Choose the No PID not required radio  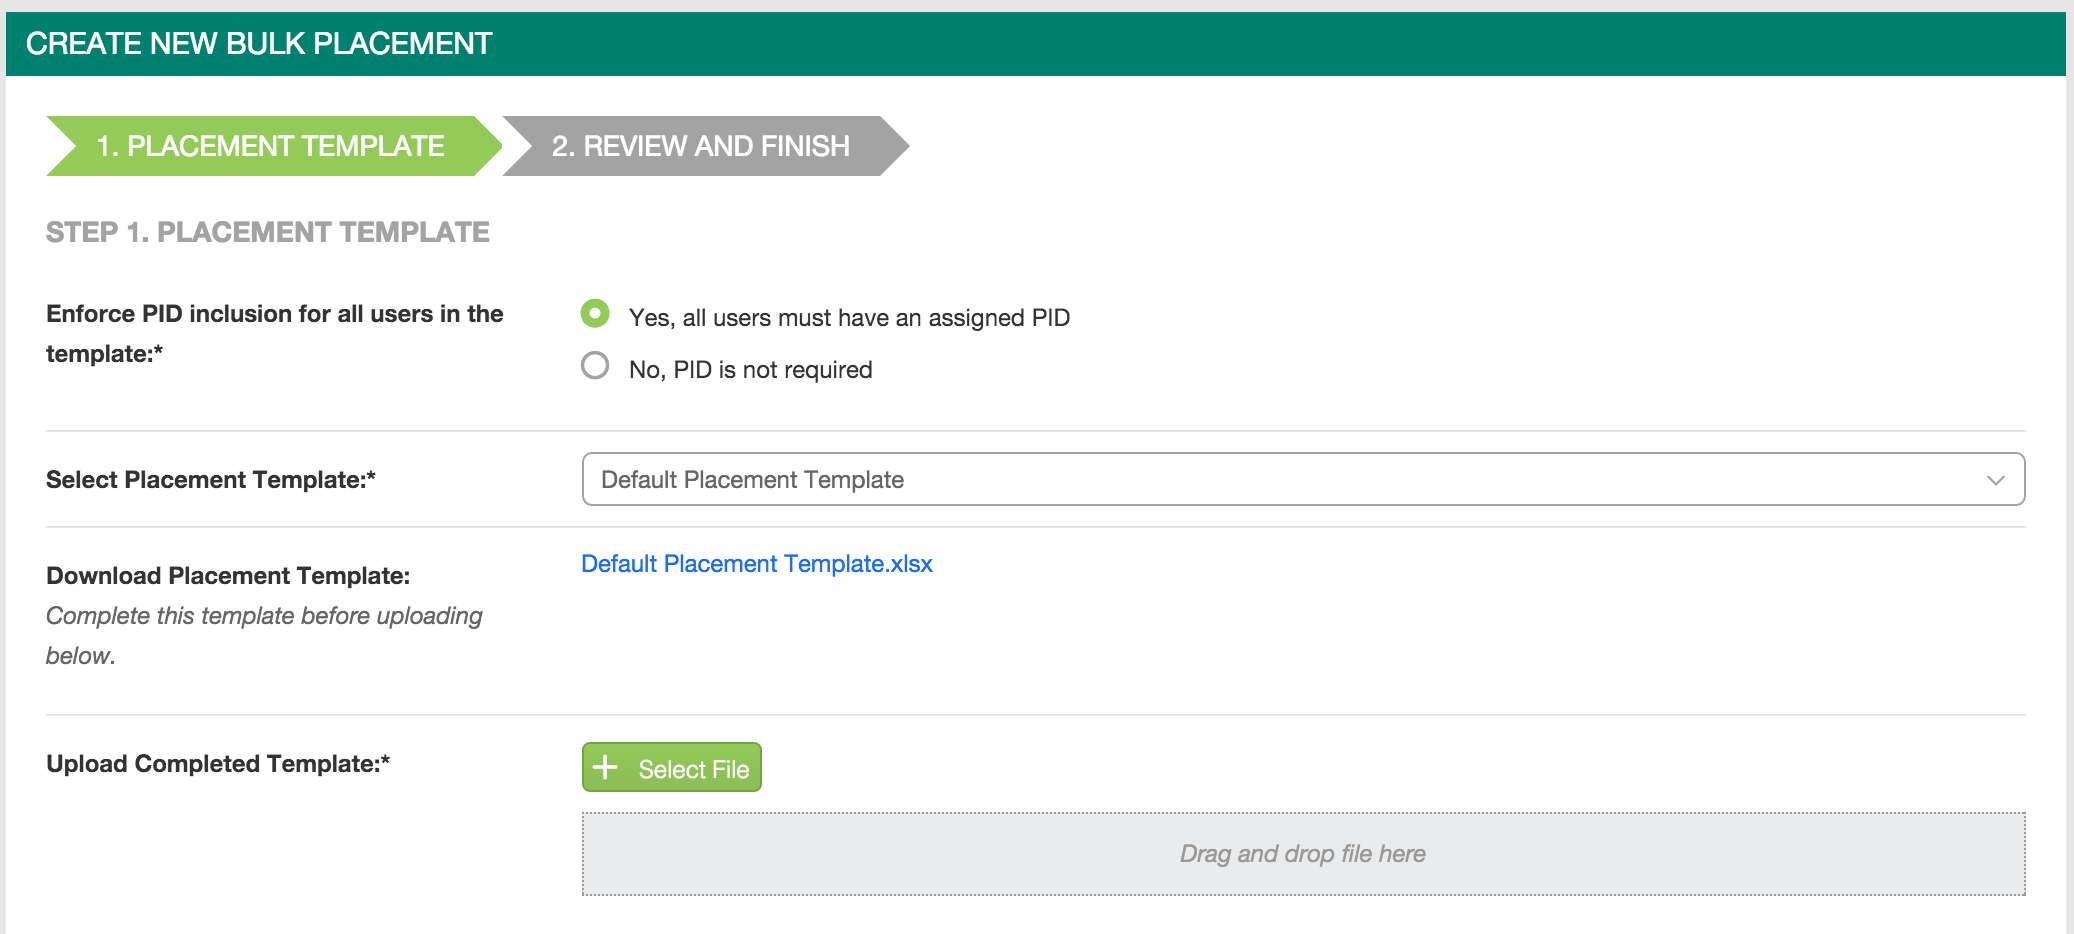[595, 366]
